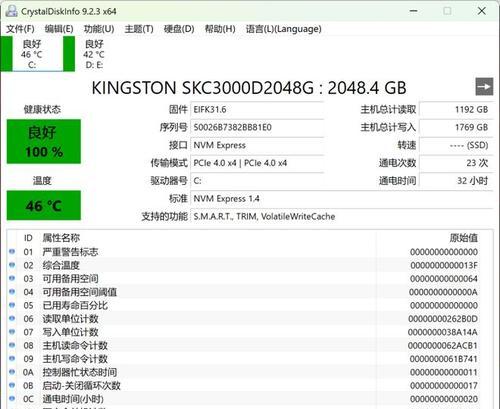The width and height of the screenshot is (500, 409).
Task: Open the 主题(T) menu
Action: [x=139, y=29]
